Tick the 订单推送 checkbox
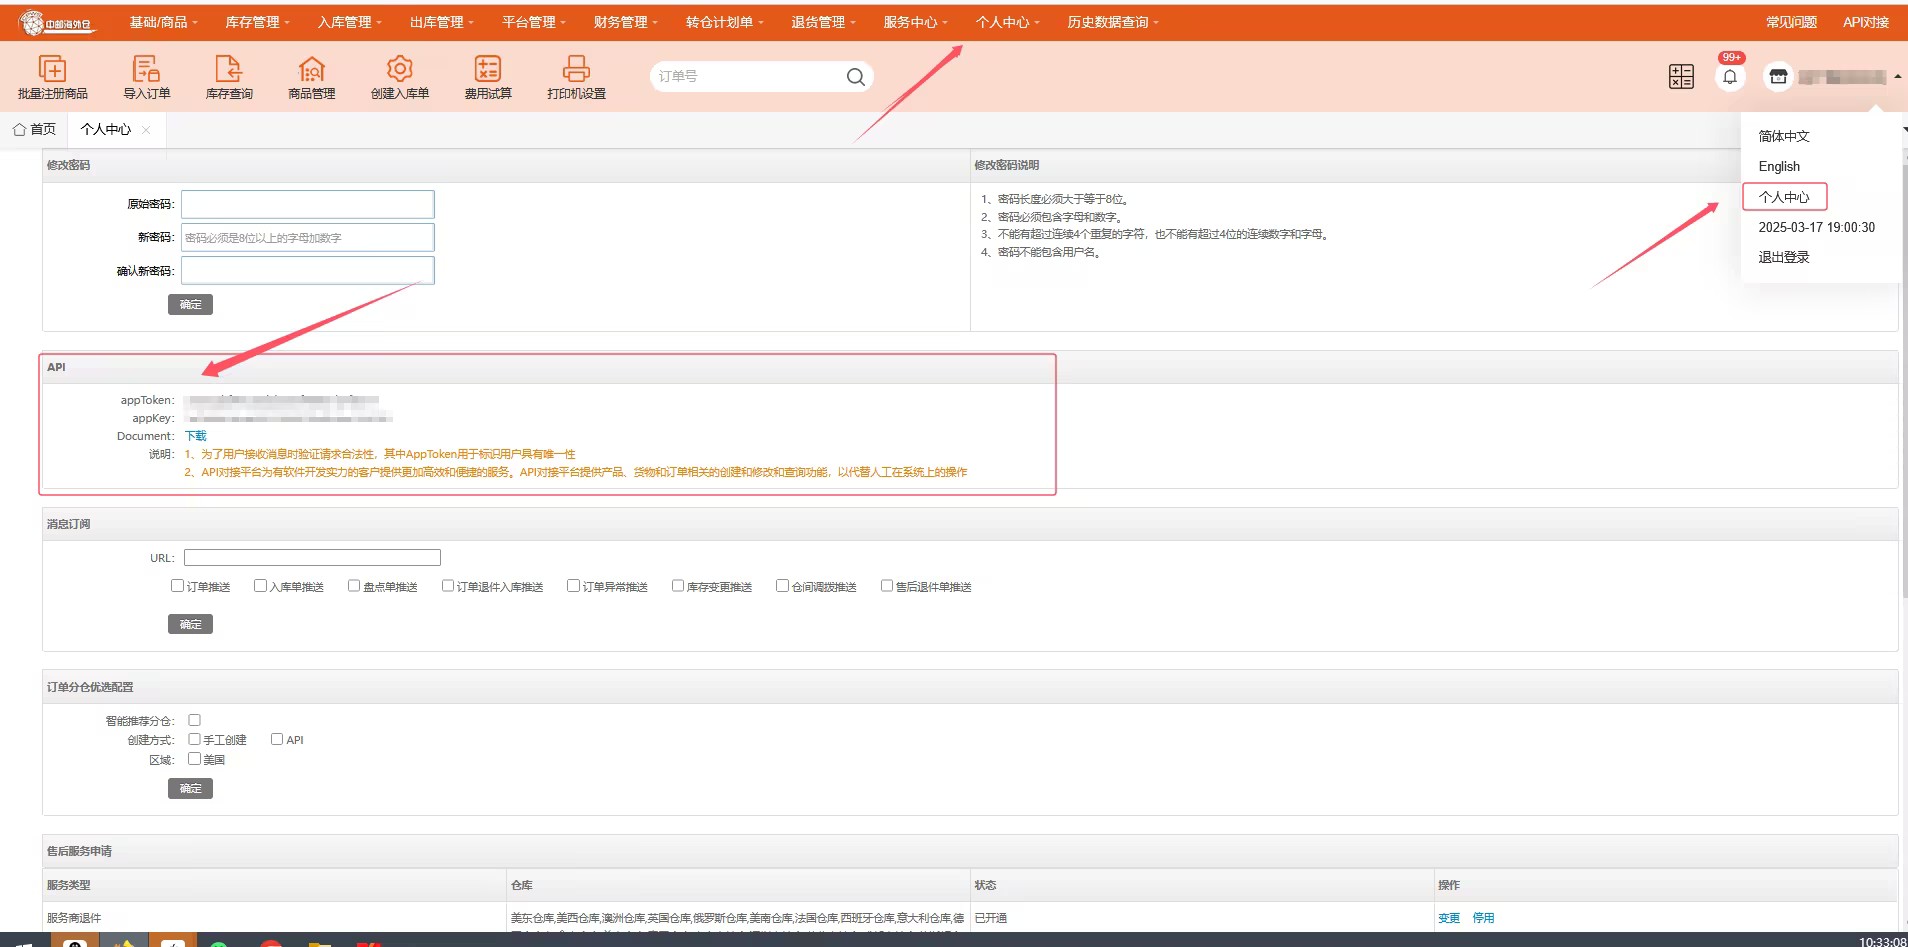 pyautogui.click(x=177, y=586)
